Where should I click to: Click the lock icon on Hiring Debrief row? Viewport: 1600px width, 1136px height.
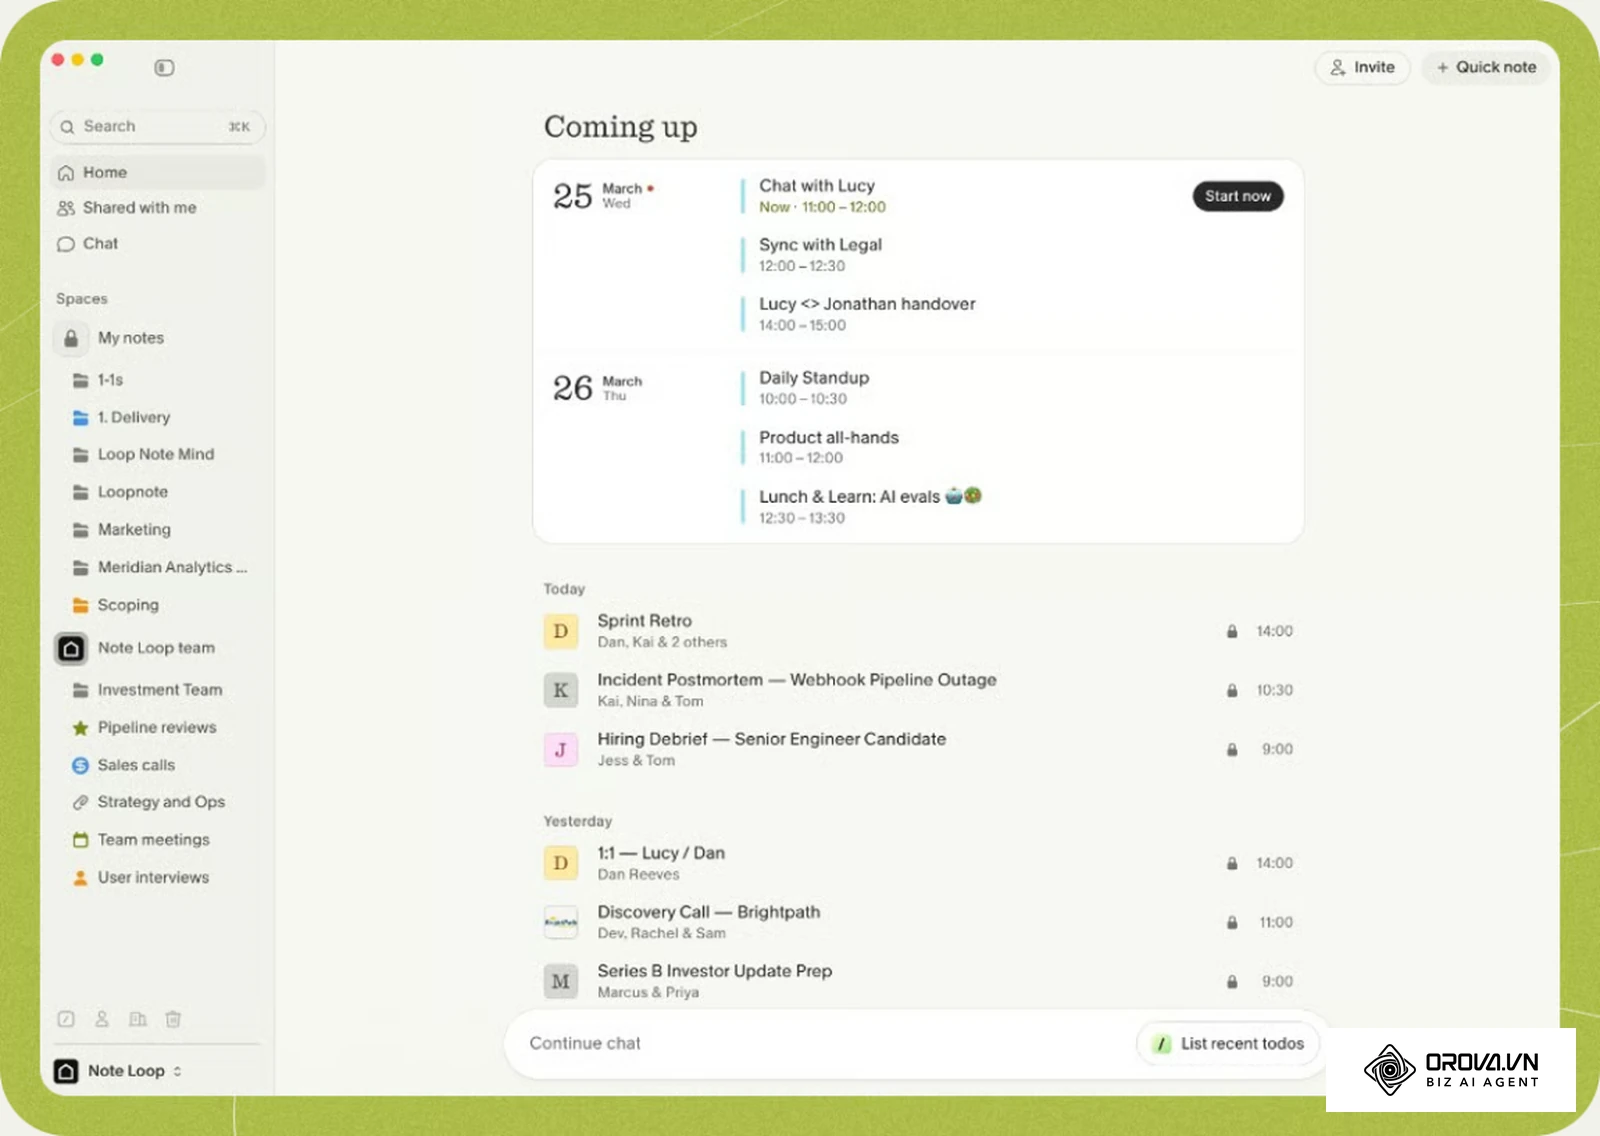point(1232,749)
